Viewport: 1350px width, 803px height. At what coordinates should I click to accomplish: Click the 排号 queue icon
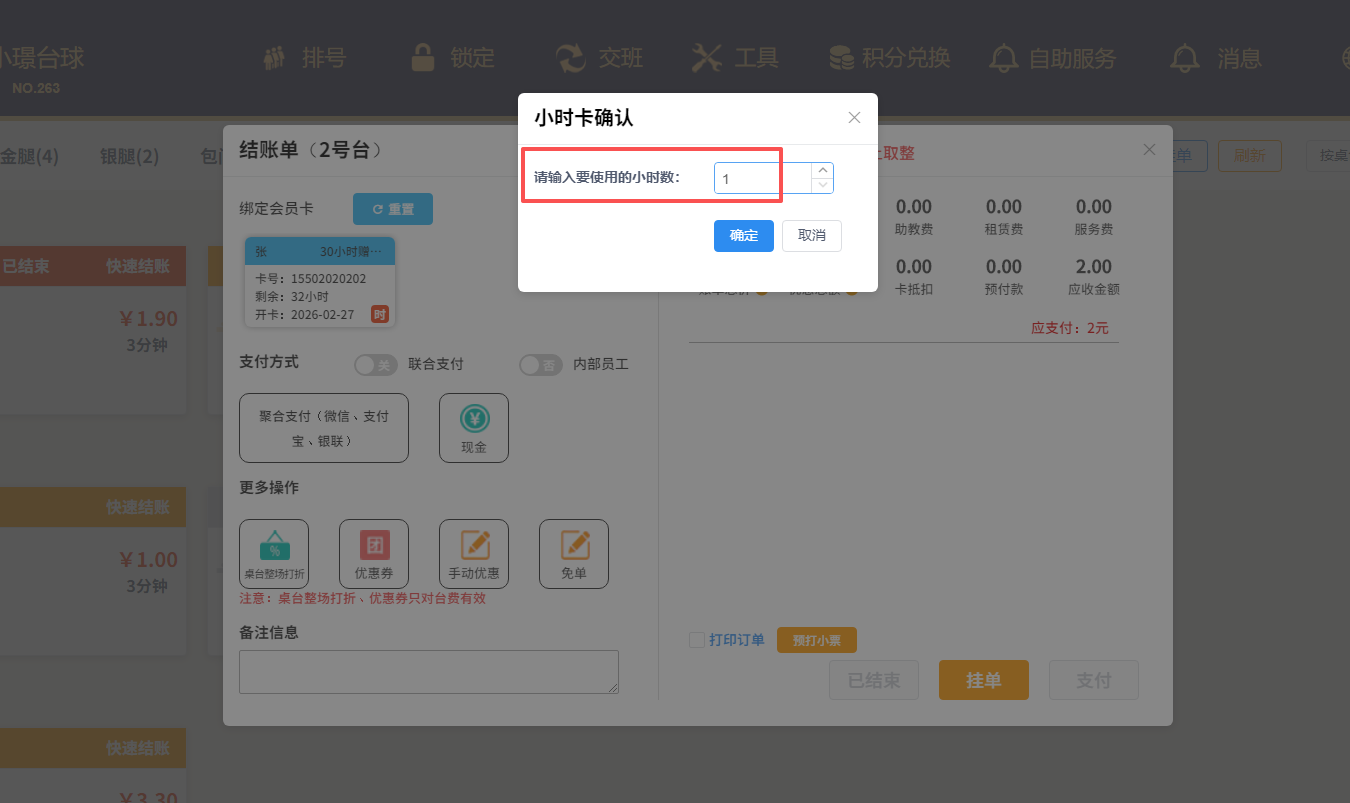pyautogui.click(x=274, y=58)
